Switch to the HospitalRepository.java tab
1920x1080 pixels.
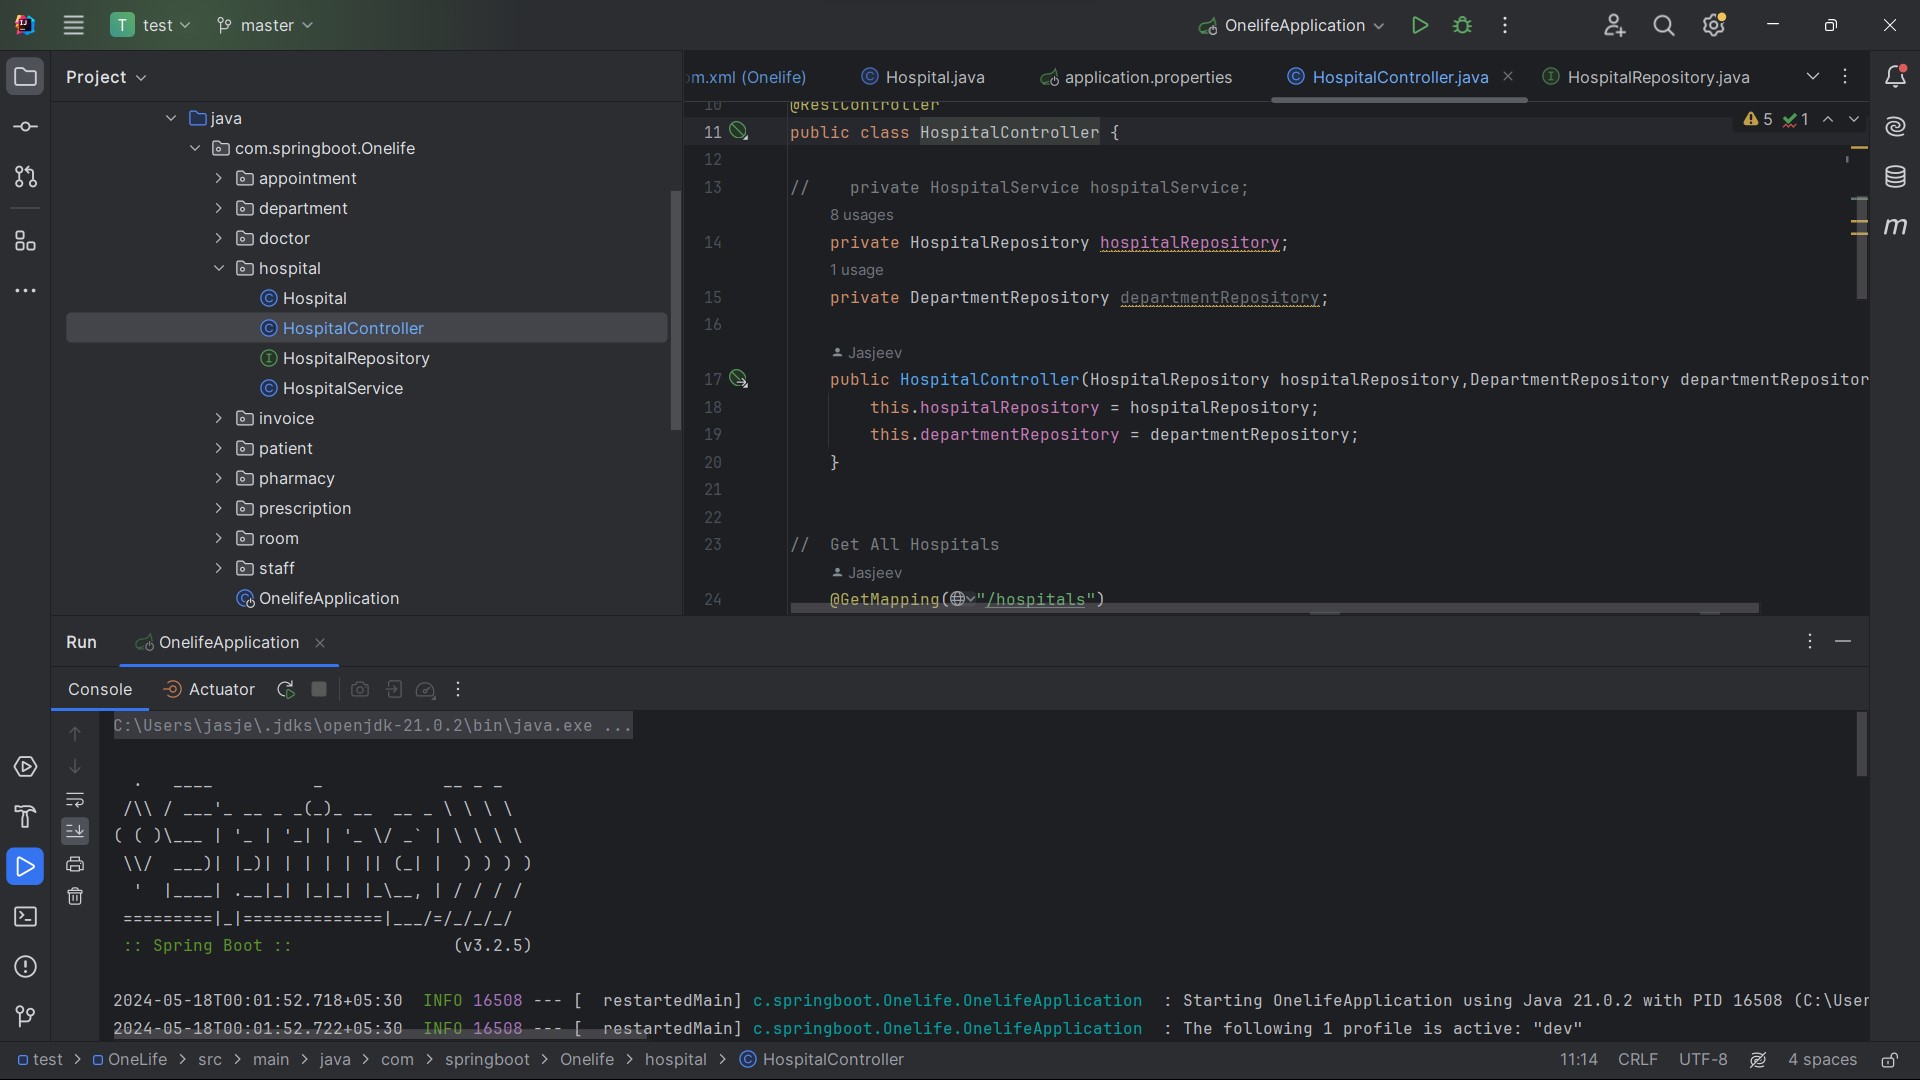click(x=1646, y=77)
